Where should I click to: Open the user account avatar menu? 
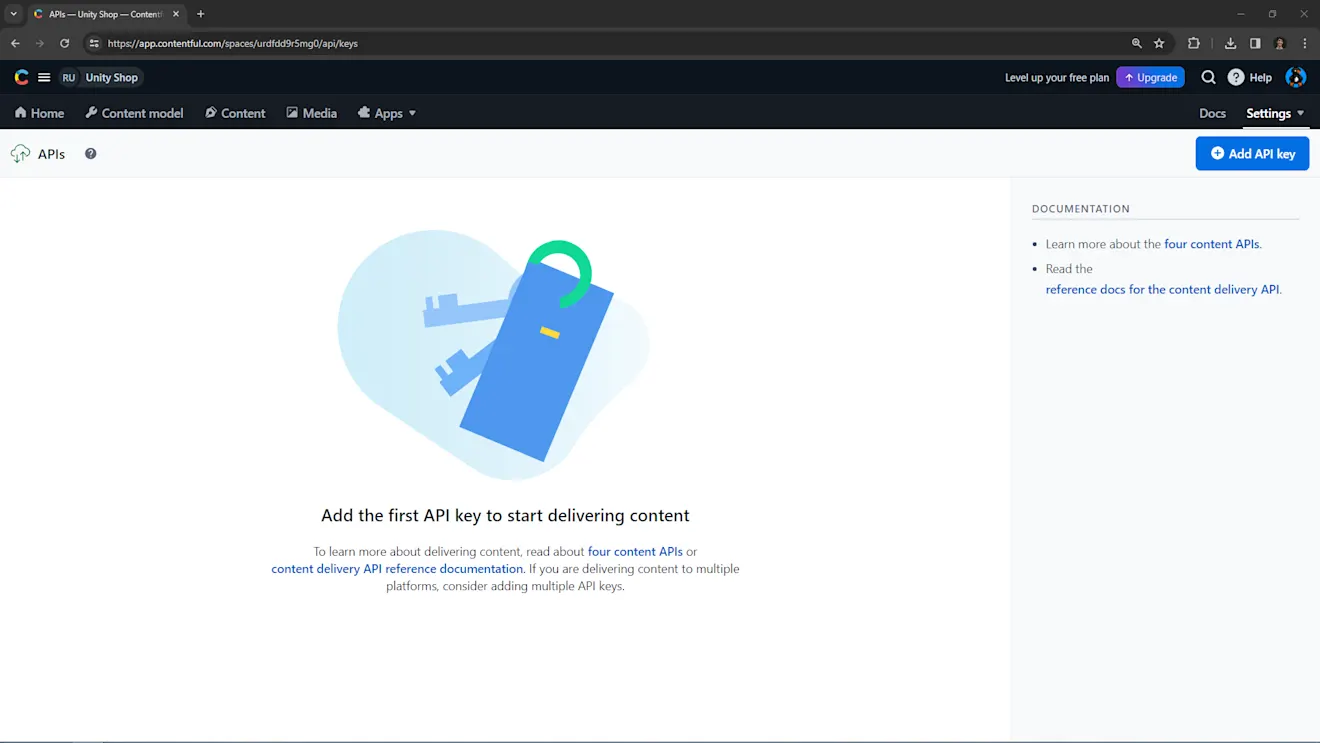[x=1295, y=77]
